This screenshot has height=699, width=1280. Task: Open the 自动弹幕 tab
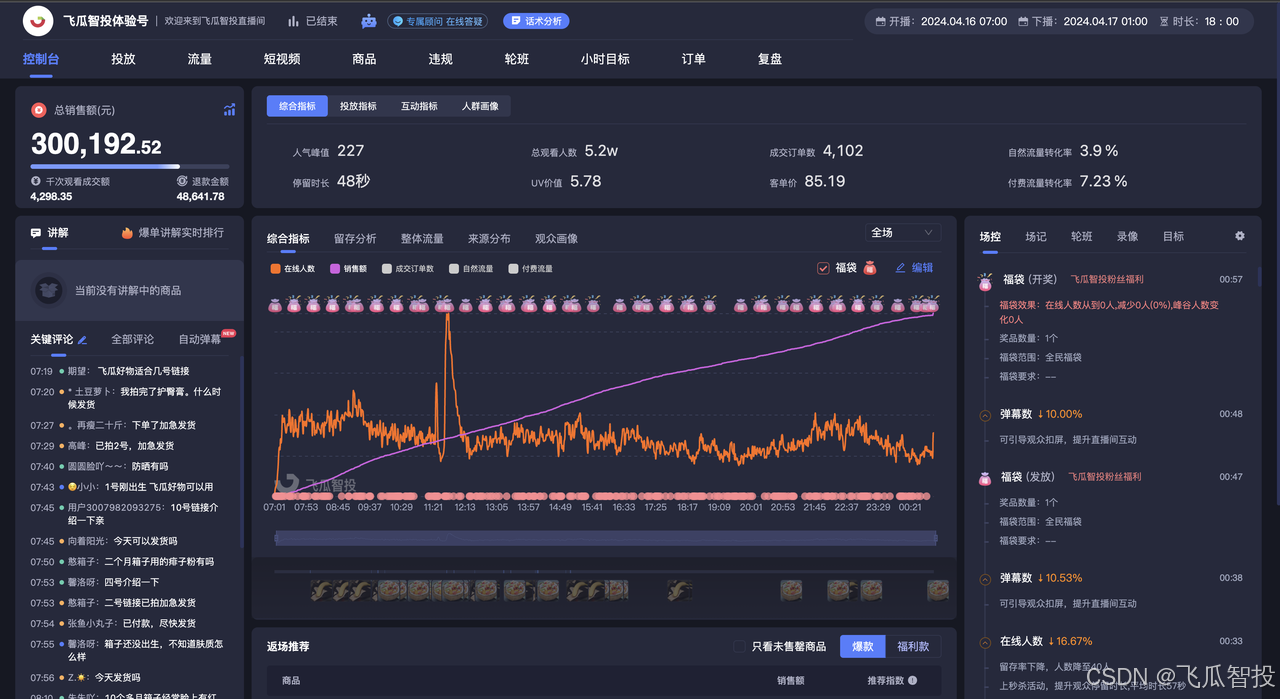pyautogui.click(x=200, y=340)
